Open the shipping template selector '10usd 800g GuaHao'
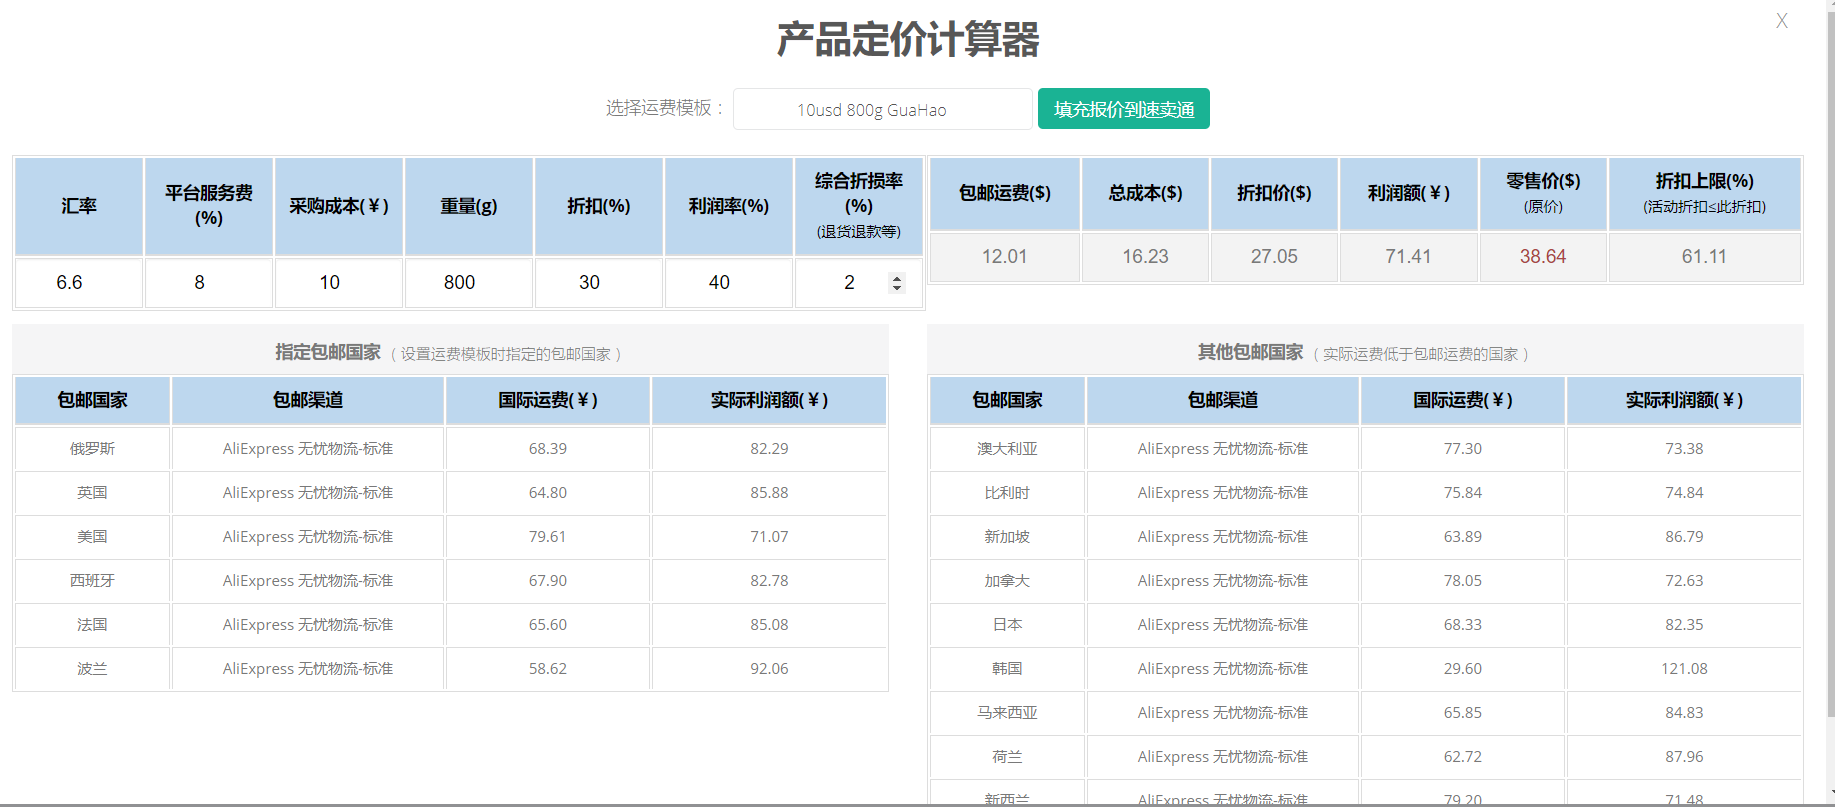1835x807 pixels. pos(882,109)
